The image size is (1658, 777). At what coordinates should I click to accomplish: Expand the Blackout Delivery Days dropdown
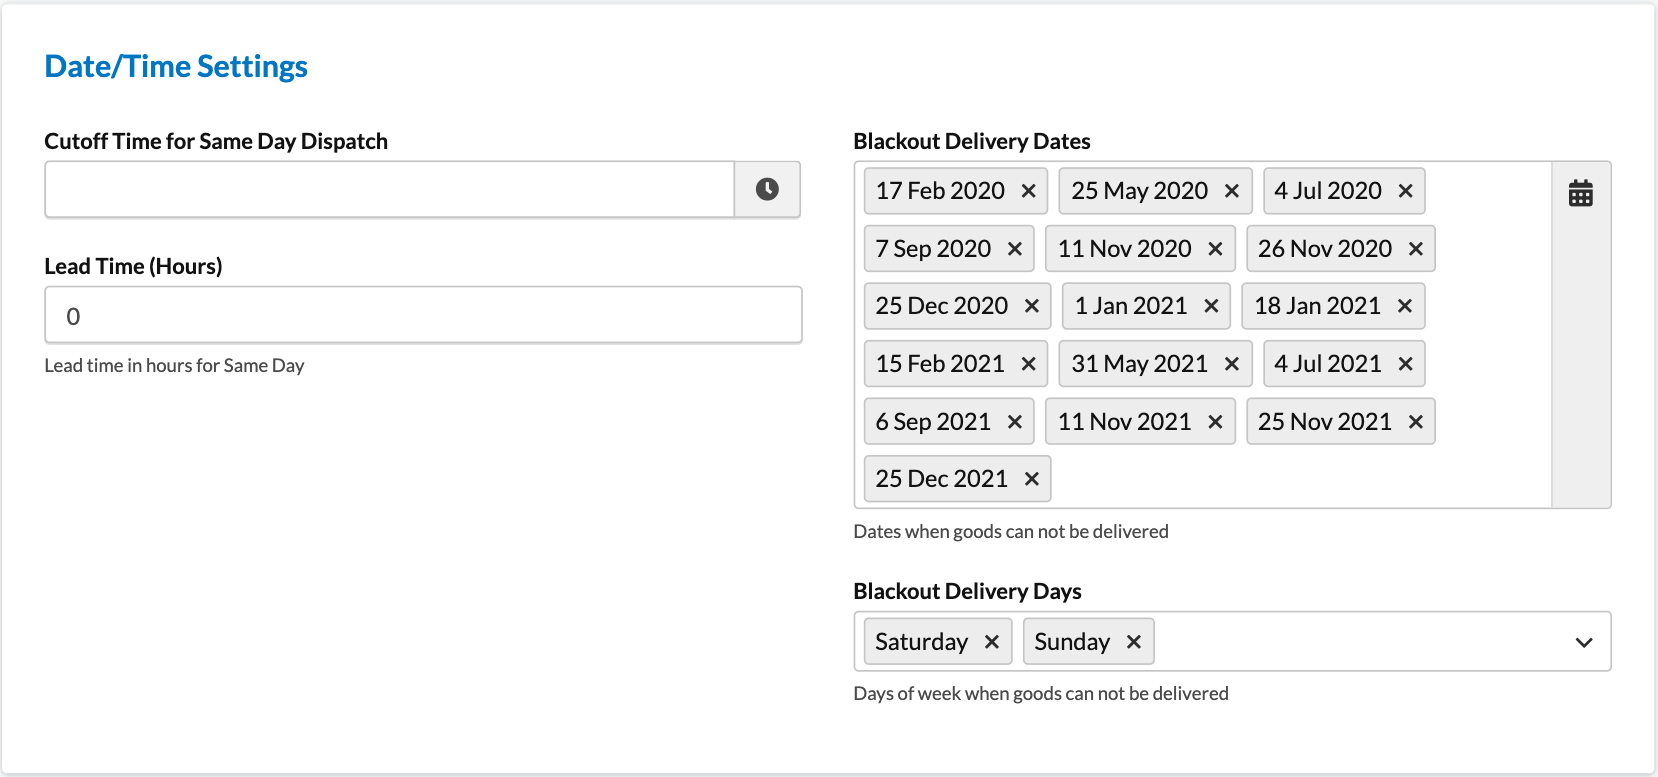[1583, 642]
